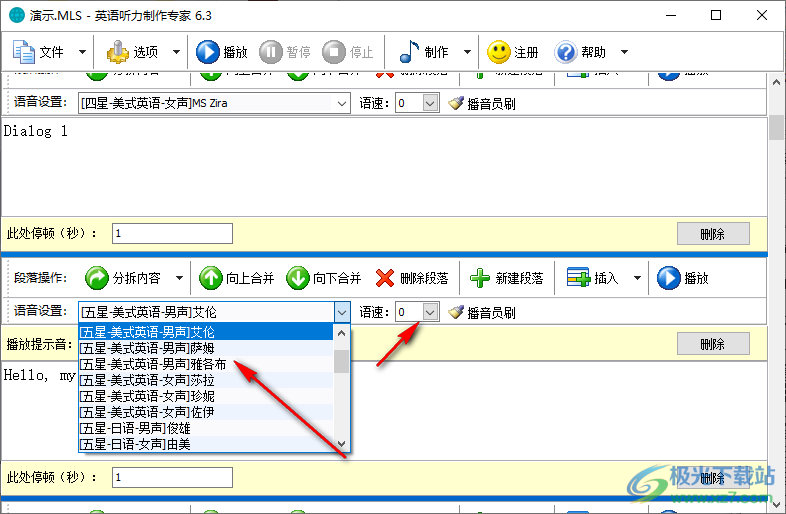Open the upper voice dropdown showing MS Zira

(x=341, y=103)
